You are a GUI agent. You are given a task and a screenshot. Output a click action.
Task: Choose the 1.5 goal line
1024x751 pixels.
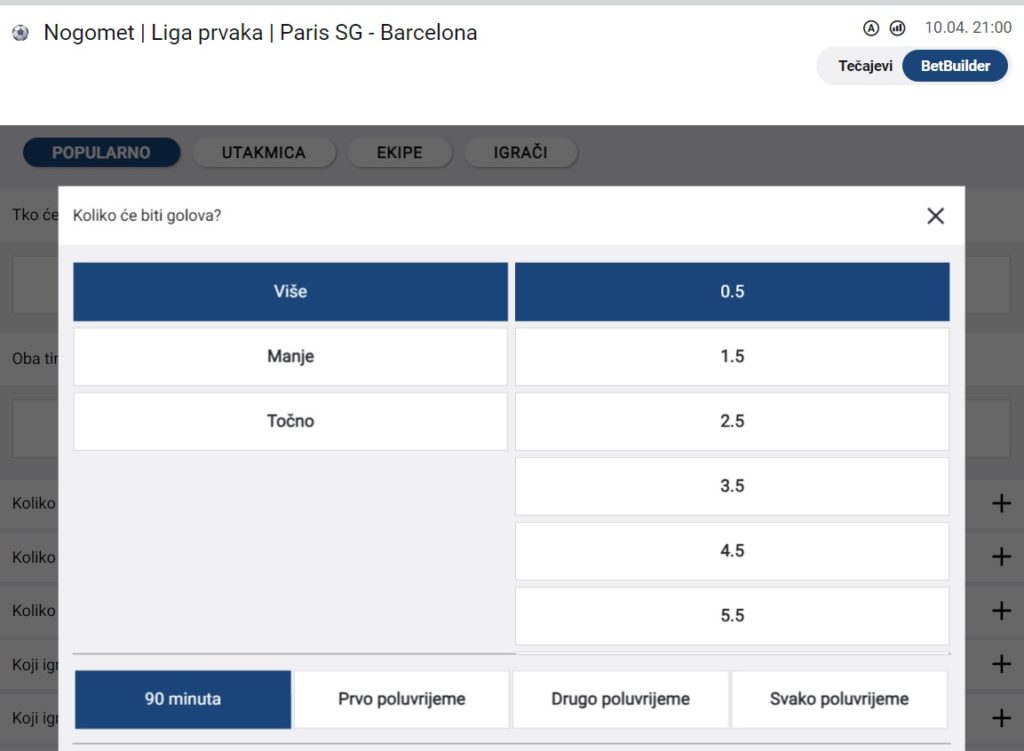pyautogui.click(x=732, y=356)
